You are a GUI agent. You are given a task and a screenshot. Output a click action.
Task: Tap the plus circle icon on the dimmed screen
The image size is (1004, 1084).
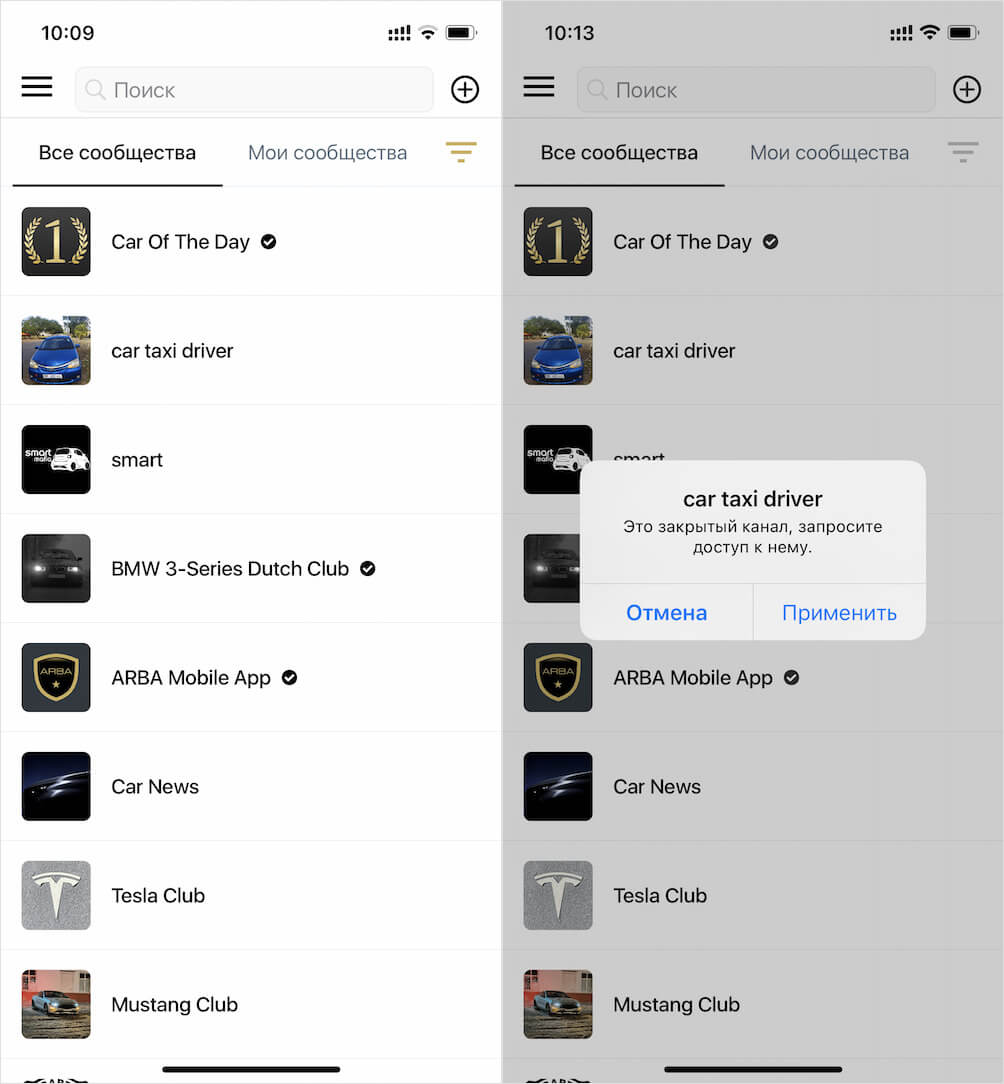[967, 89]
